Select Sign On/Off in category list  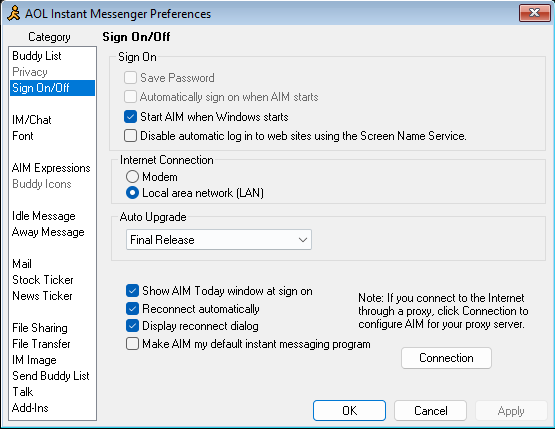click(52, 88)
